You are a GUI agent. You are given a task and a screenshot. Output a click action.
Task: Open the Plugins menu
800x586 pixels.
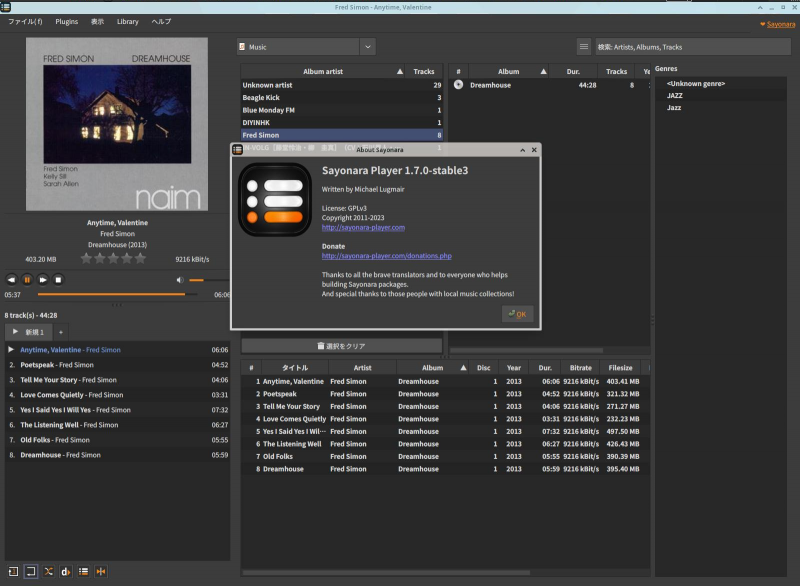click(x=67, y=21)
